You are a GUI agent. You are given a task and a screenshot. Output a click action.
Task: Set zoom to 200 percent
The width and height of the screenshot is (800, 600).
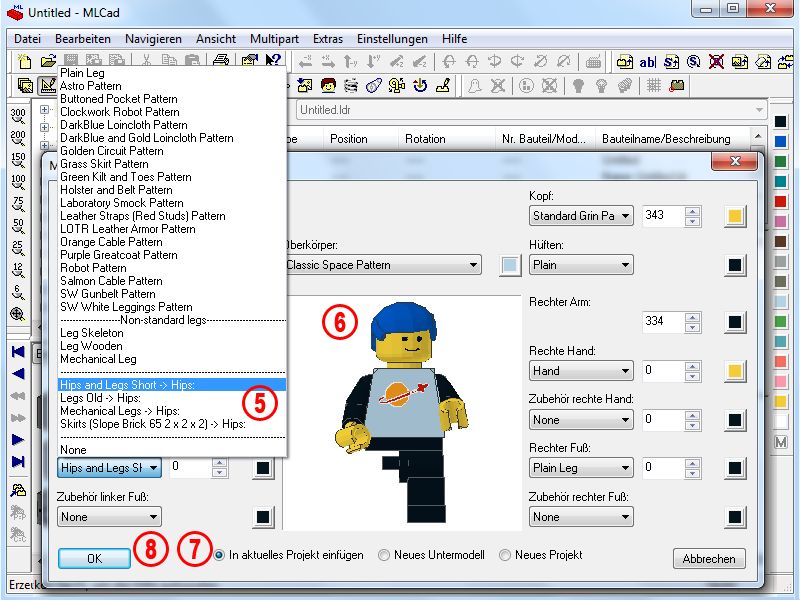coord(18,138)
